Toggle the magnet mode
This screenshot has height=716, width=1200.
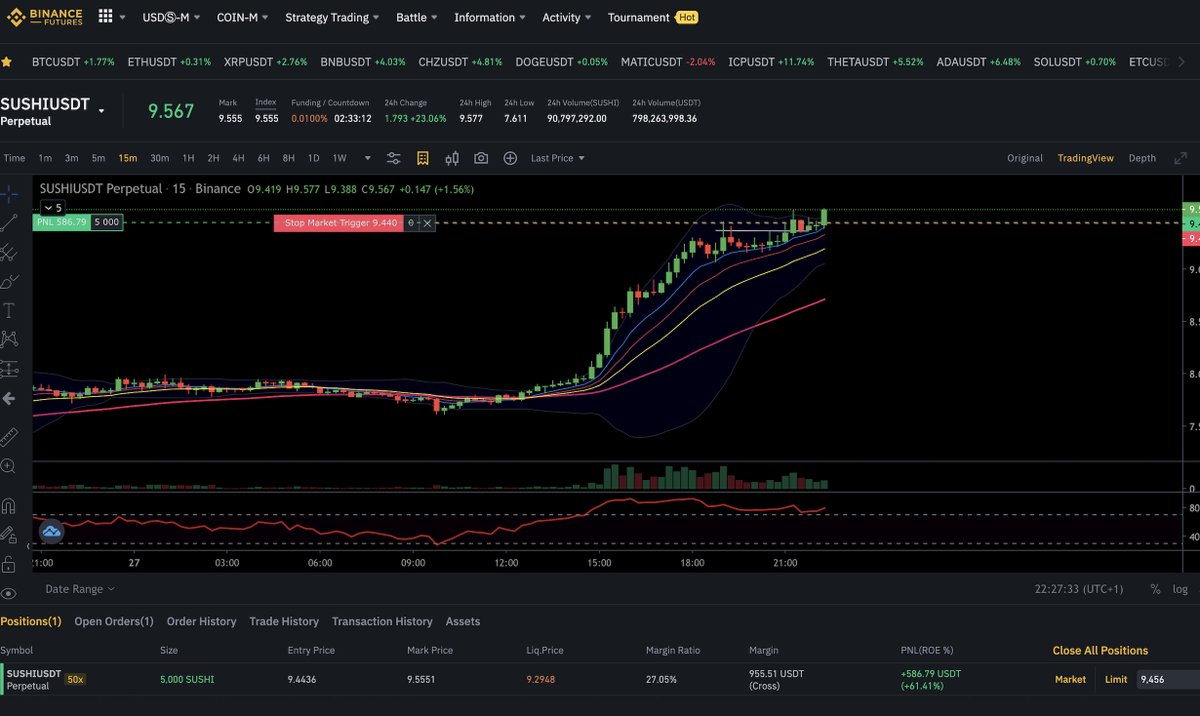click(x=9, y=505)
